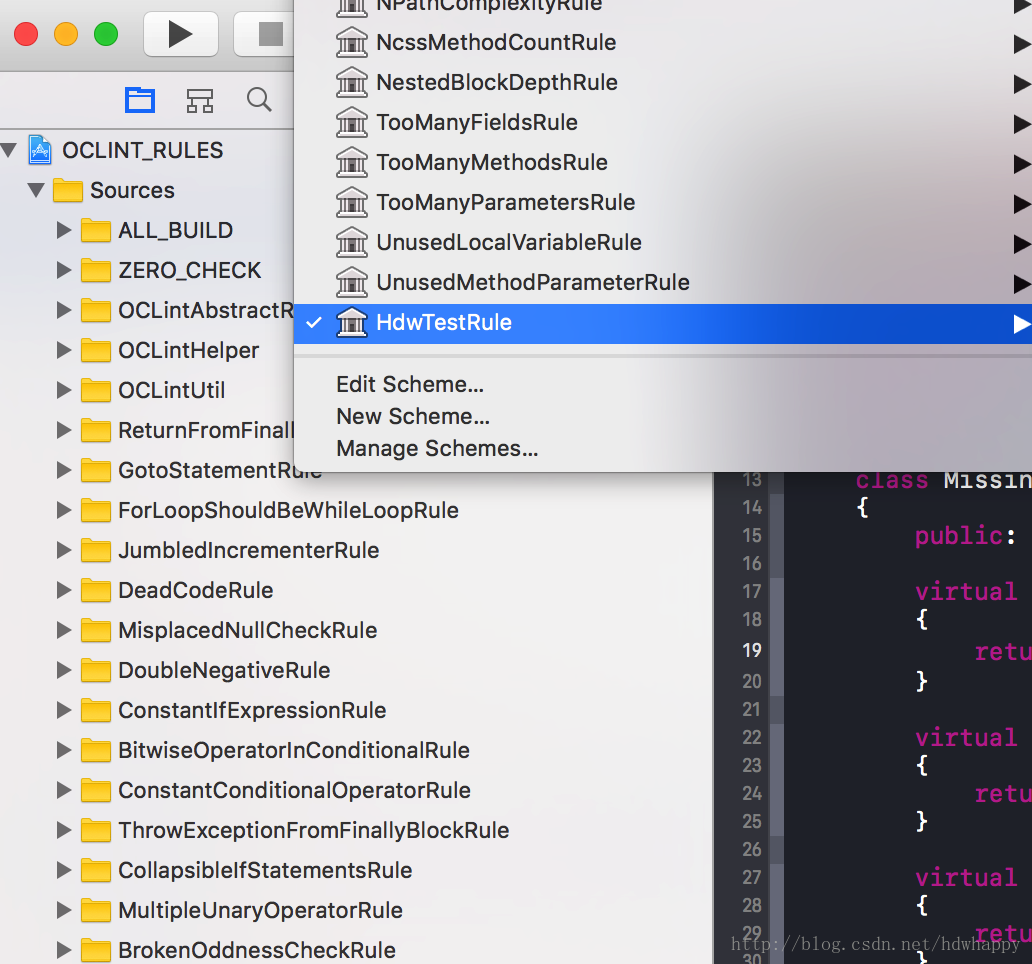Viewport: 1032px width, 964px height.
Task: Select the OCLINT_RULES project file icon
Action: point(39,150)
